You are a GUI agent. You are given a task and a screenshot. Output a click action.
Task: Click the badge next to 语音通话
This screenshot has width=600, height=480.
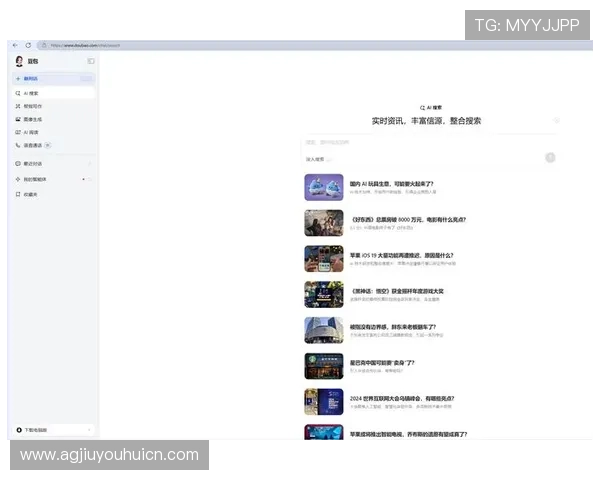(47, 145)
